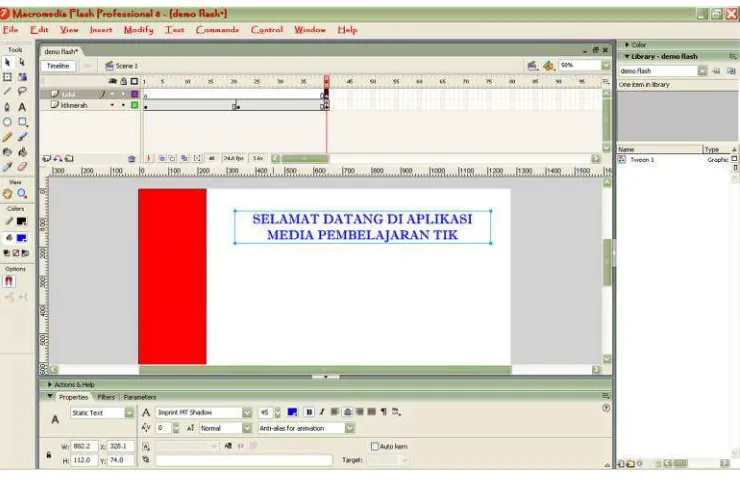Toggle outline square of kitkmerah layer
The width and height of the screenshot is (740, 482).
pyautogui.click(x=135, y=105)
